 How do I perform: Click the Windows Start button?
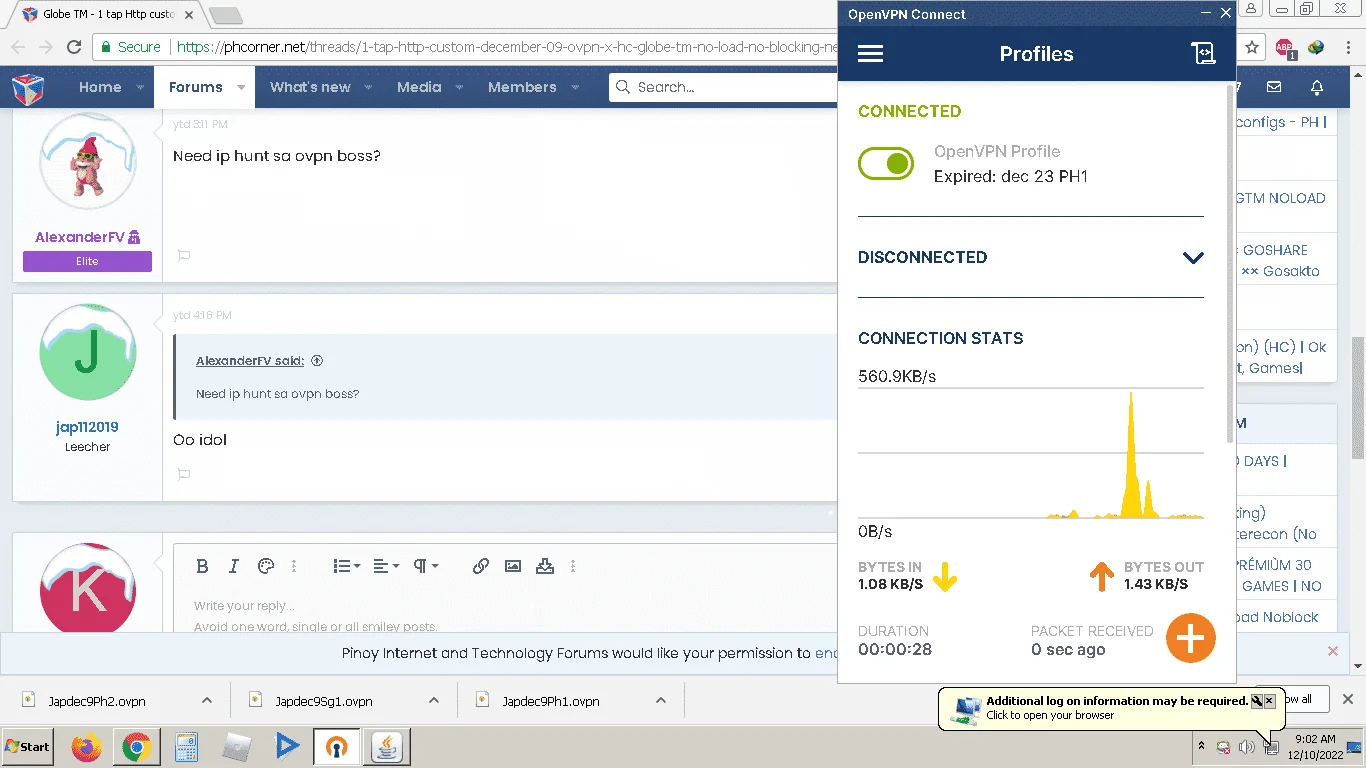[x=28, y=747]
